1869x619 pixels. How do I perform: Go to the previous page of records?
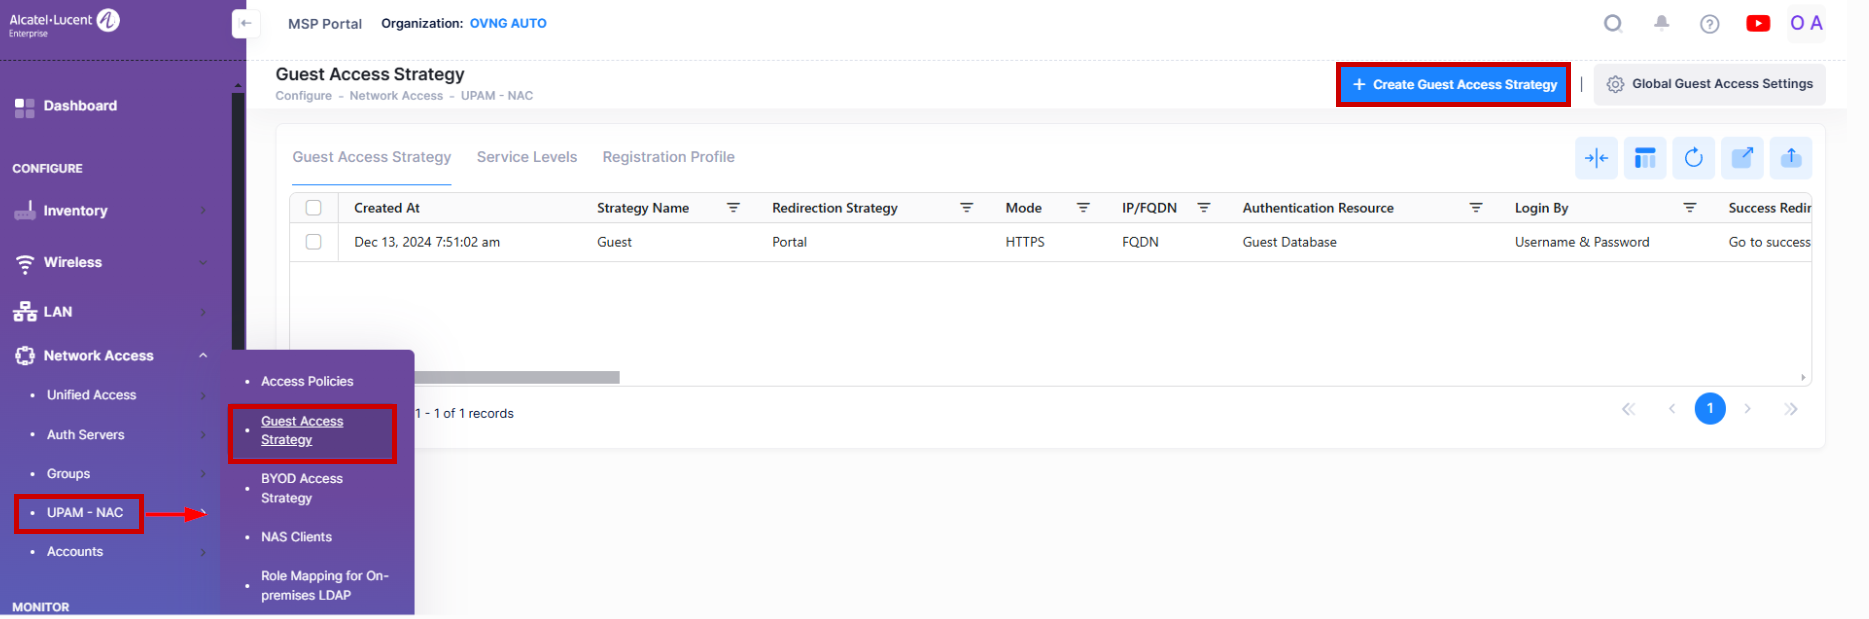coord(1672,409)
